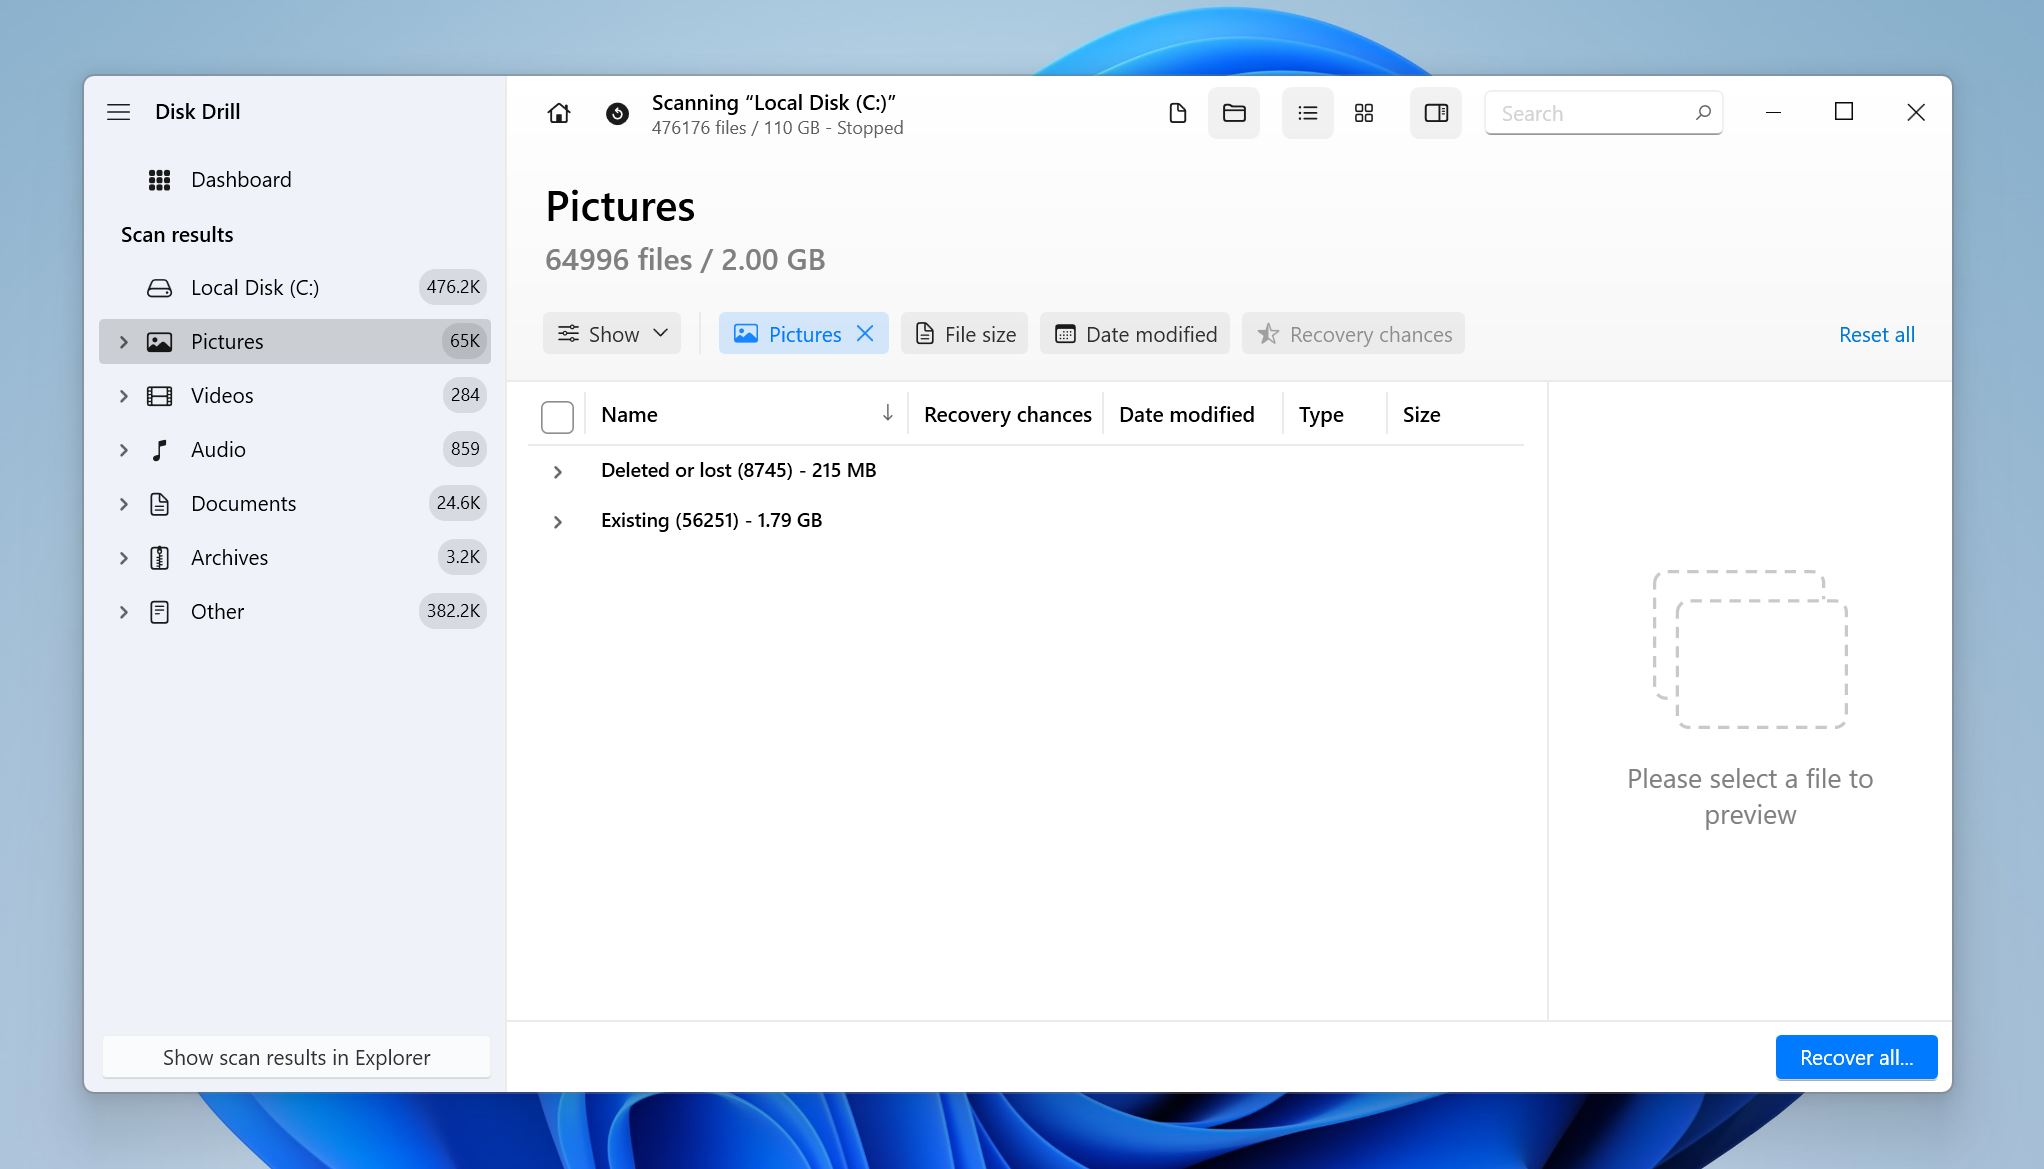Switch to list view icon

[1304, 112]
